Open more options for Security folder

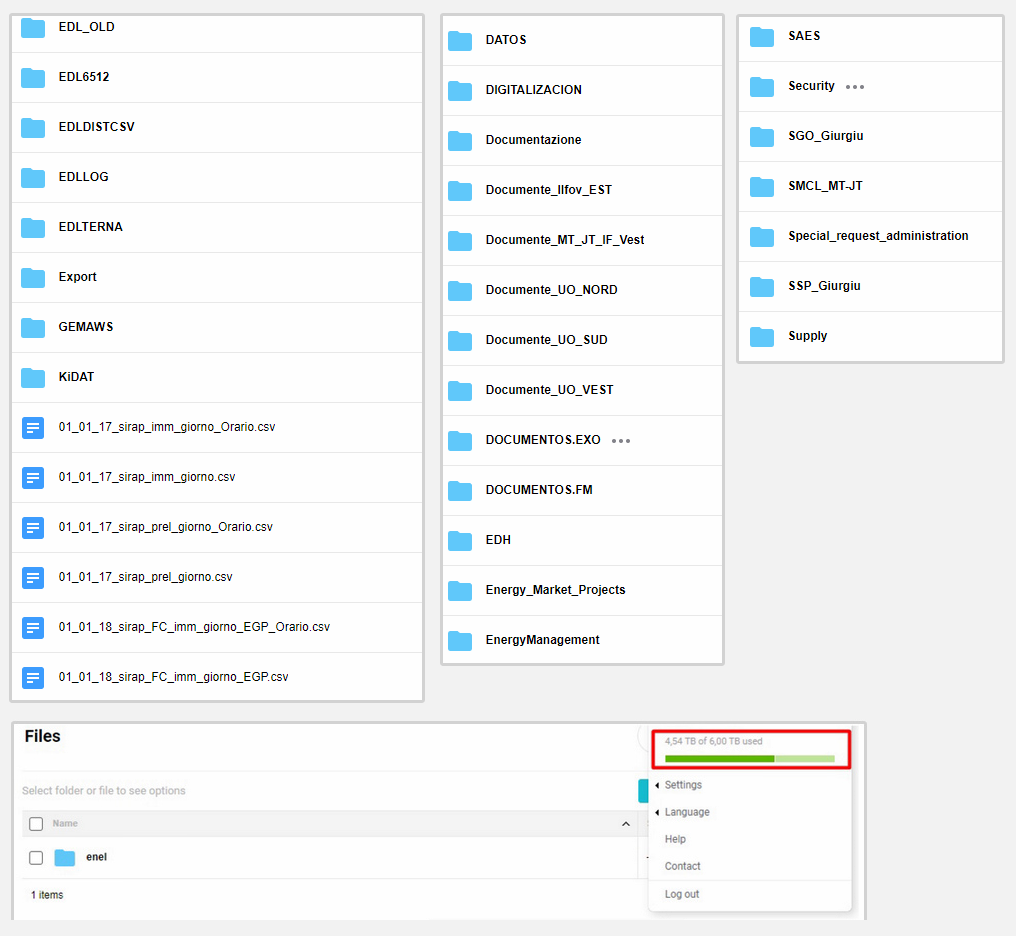pyautogui.click(x=855, y=87)
